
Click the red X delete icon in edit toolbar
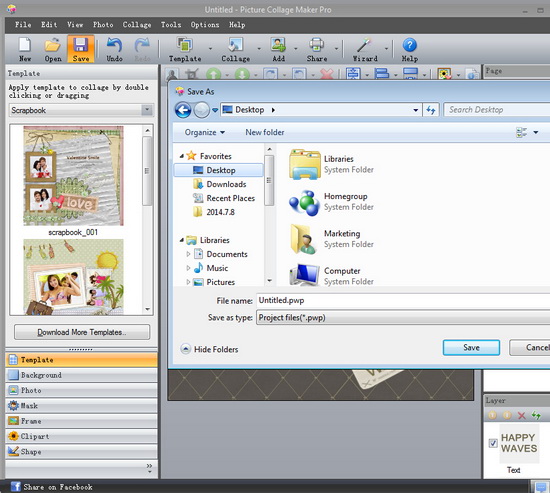click(x=327, y=74)
